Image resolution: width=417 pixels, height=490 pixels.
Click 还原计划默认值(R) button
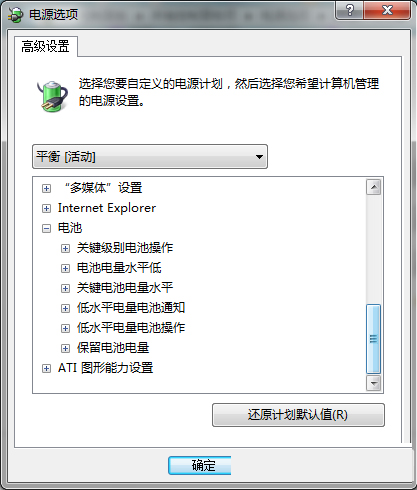tap(298, 415)
